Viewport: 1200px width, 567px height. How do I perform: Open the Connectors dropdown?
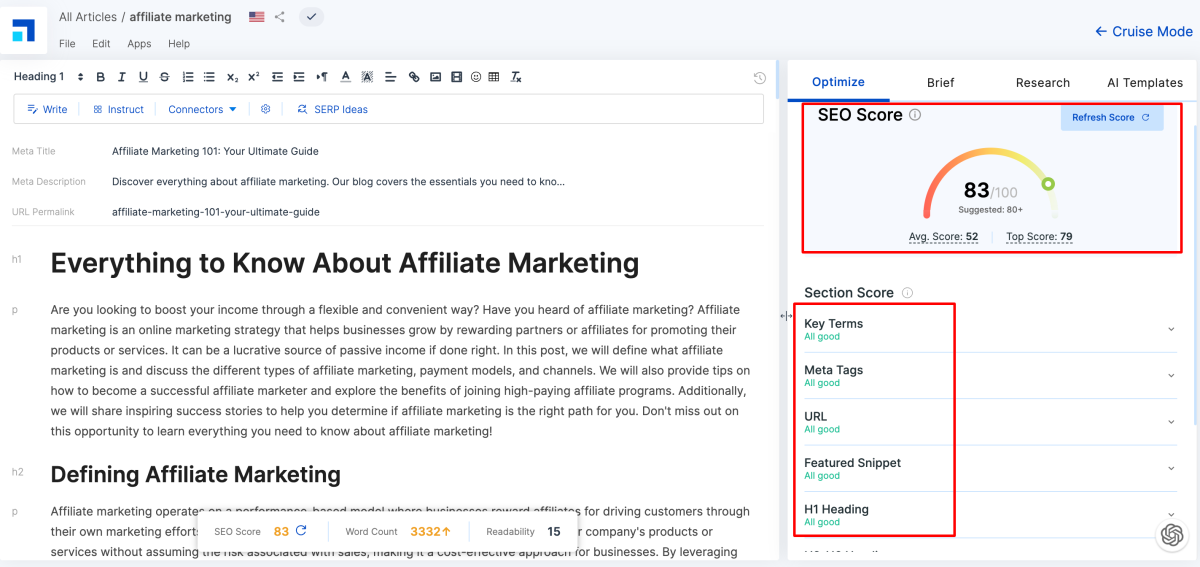[x=202, y=109]
